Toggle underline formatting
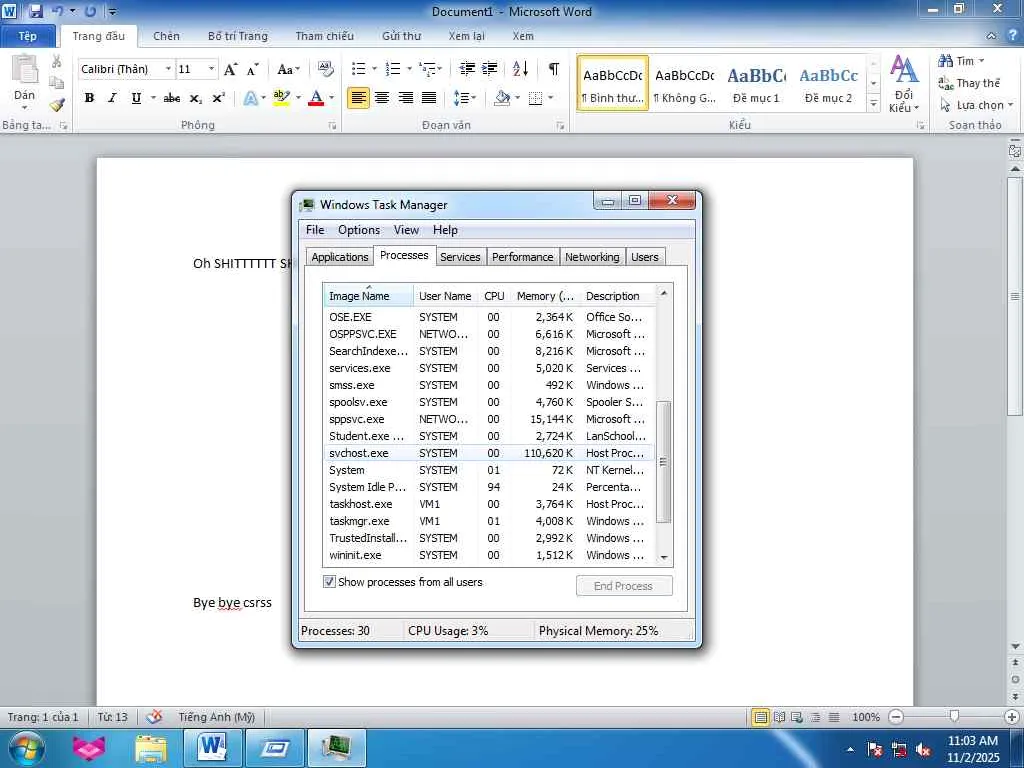The height and width of the screenshot is (768, 1024). click(x=136, y=98)
